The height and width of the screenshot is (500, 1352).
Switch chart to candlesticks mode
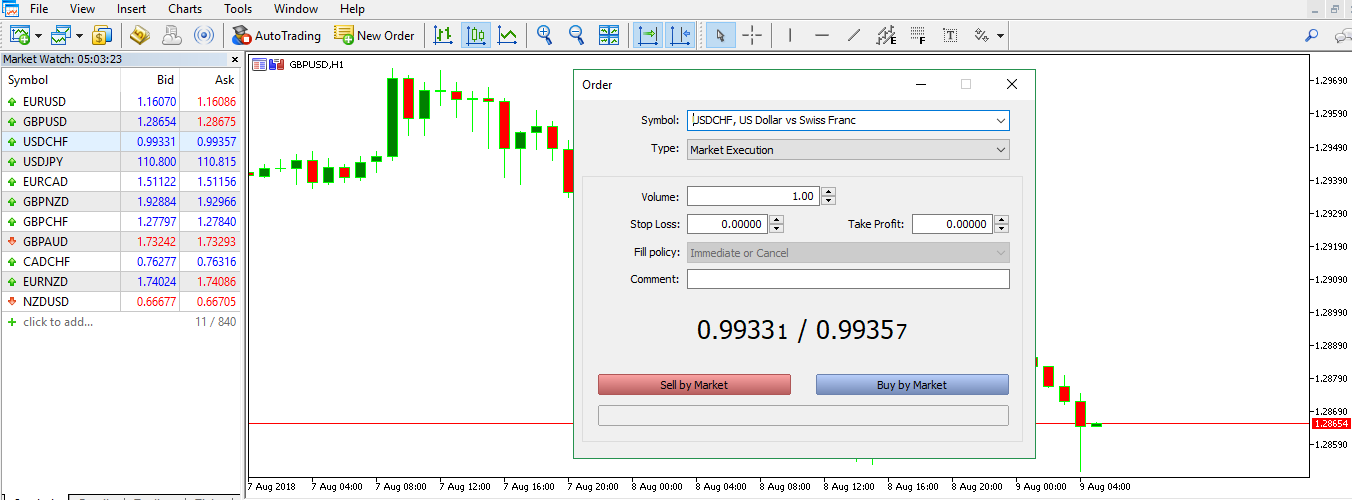click(476, 35)
